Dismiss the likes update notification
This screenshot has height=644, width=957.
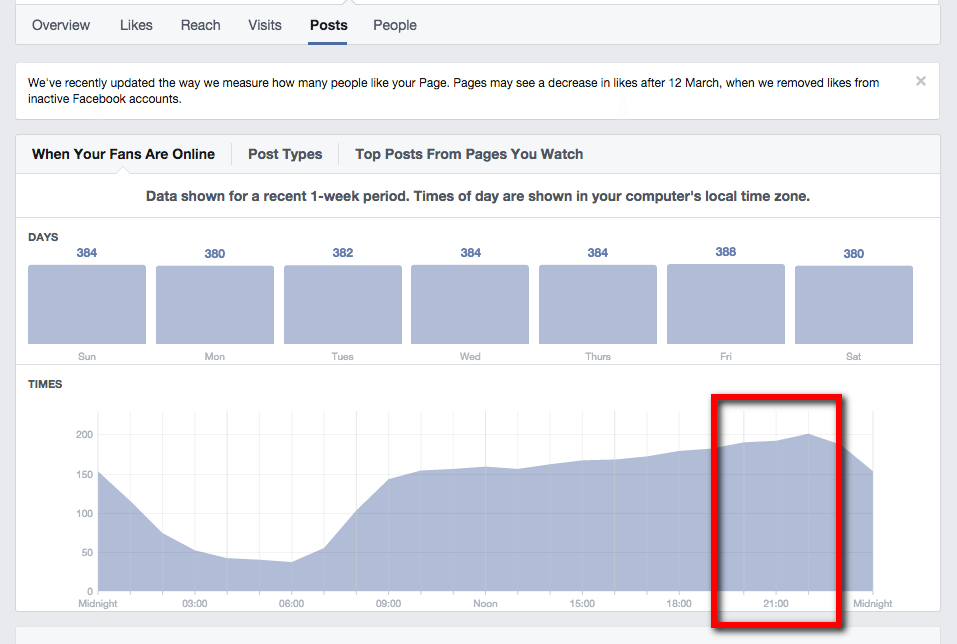pyautogui.click(x=920, y=81)
